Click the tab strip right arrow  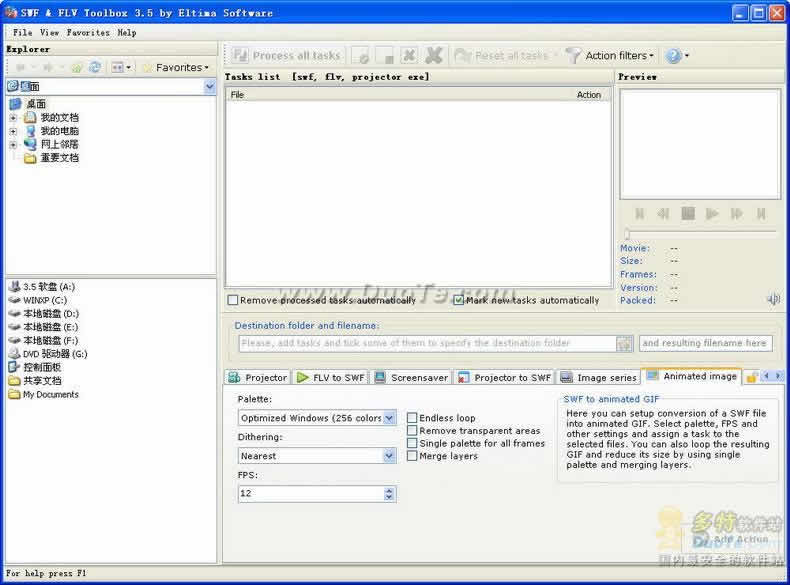pyautogui.click(x=778, y=376)
